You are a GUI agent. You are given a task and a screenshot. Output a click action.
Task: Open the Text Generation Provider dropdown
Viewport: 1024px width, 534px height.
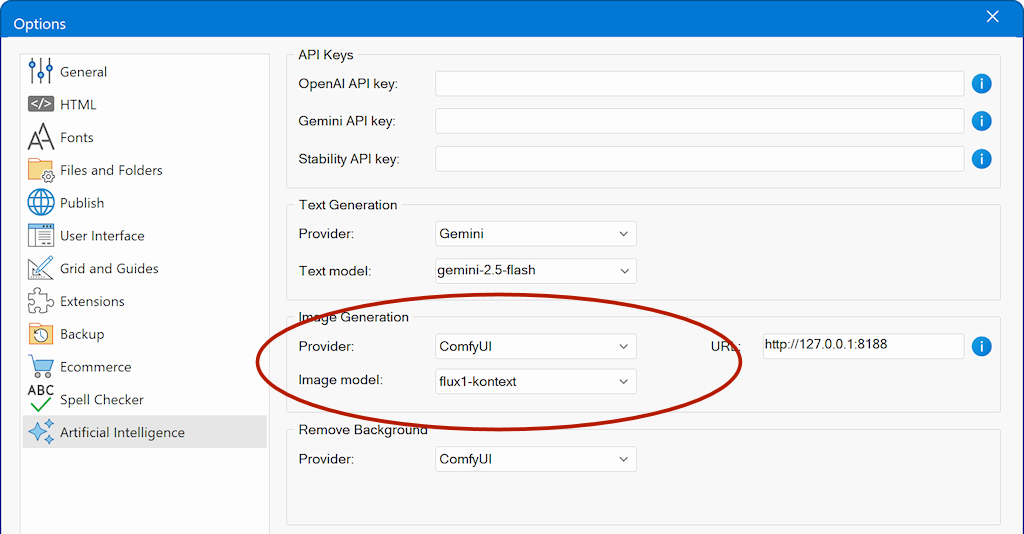(x=536, y=234)
